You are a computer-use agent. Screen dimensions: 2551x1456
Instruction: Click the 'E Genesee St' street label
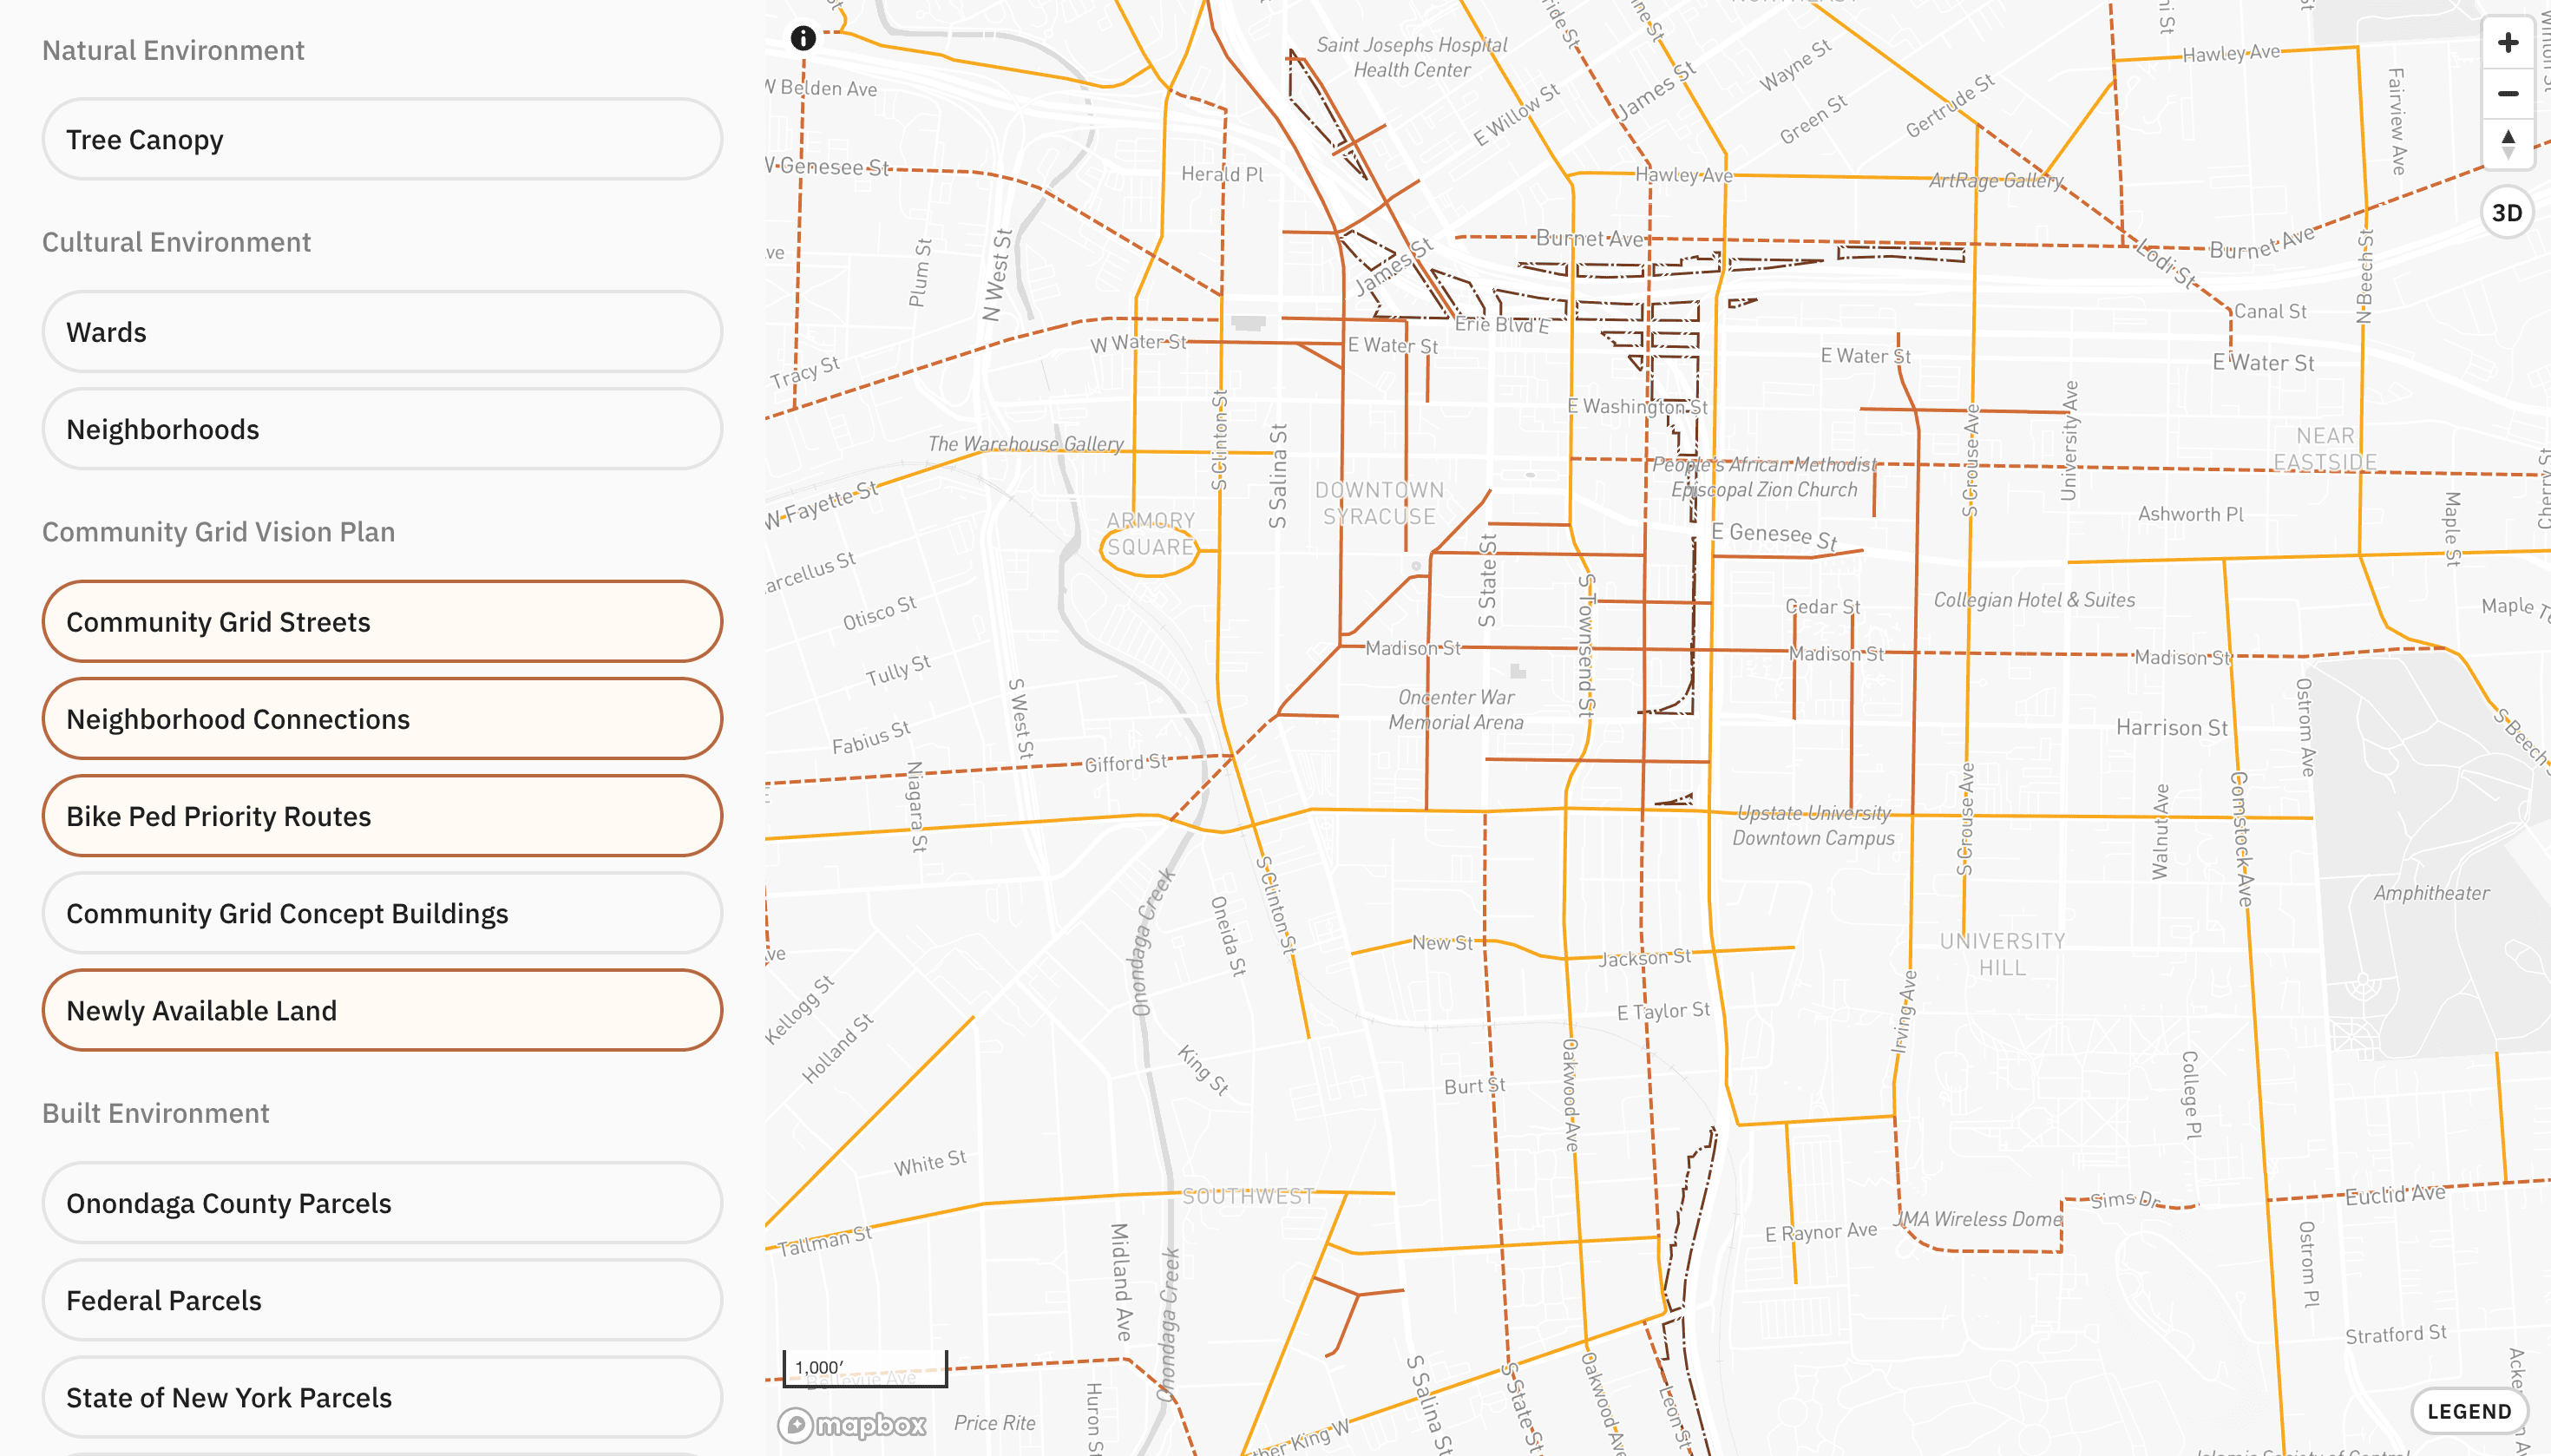tap(1774, 536)
